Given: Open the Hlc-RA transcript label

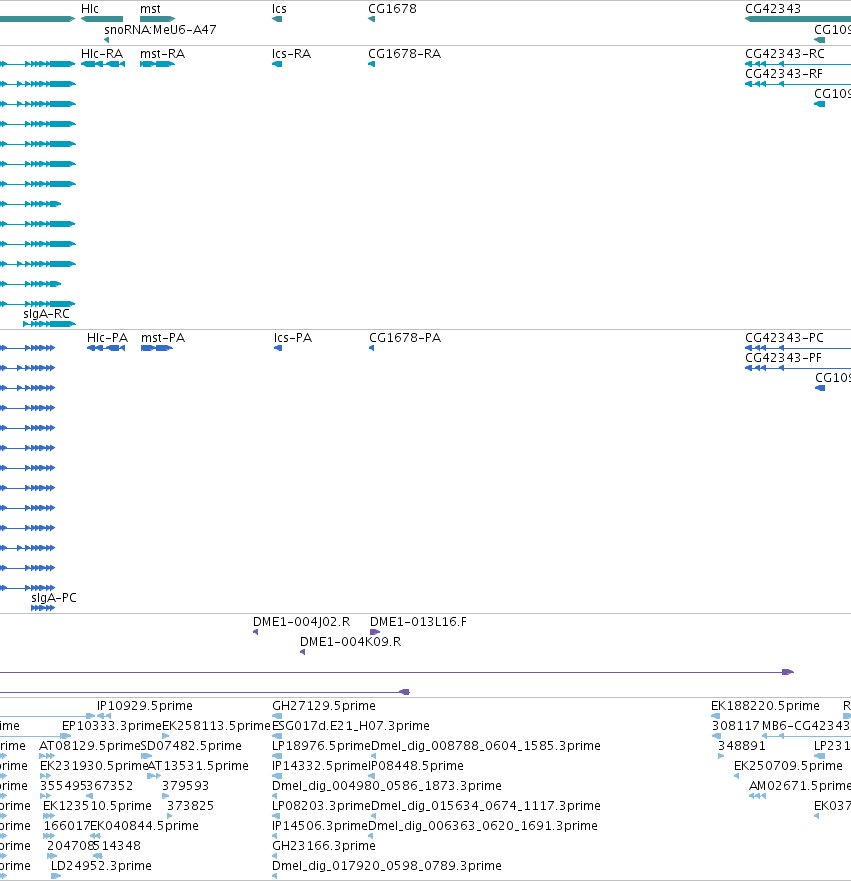Looking at the screenshot, I should [102, 54].
